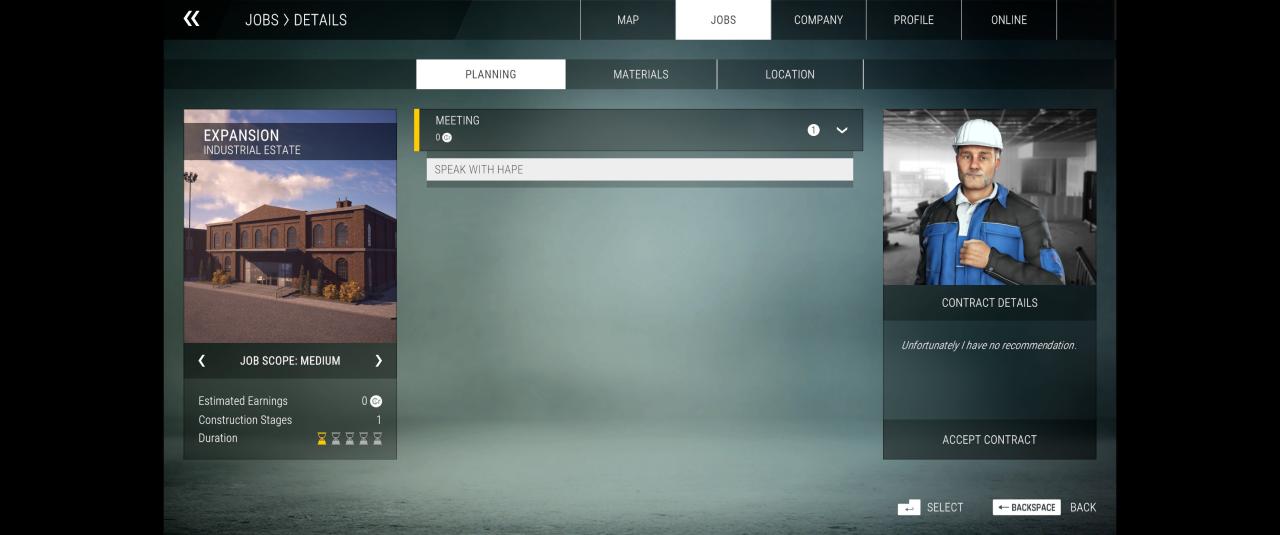
Task: Open the Map tab
Action: [x=627, y=20]
